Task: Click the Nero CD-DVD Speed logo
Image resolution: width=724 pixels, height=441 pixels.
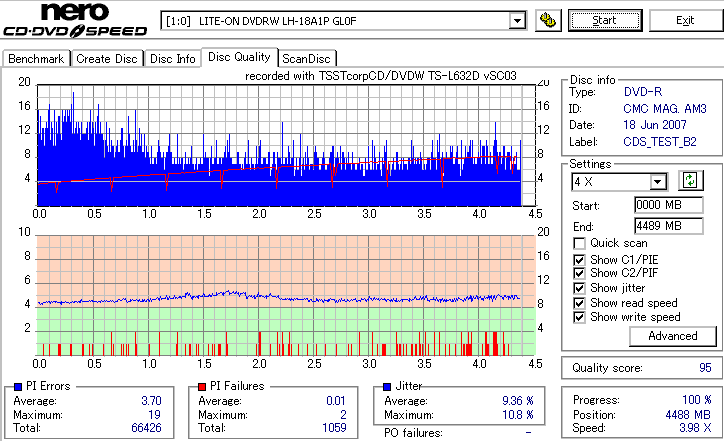Action: (x=75, y=20)
